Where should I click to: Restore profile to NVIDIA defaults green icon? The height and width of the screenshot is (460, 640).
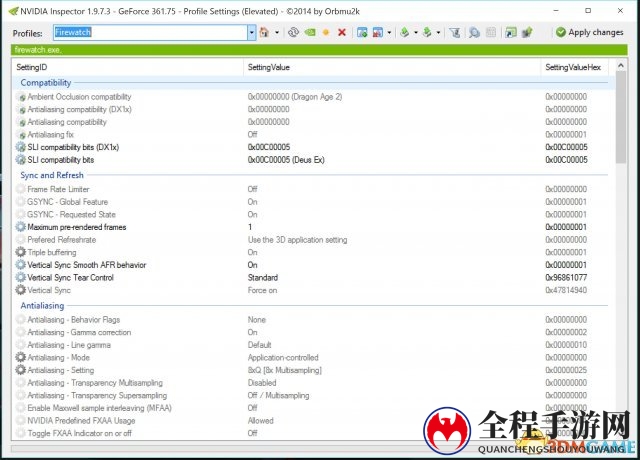pyautogui.click(x=310, y=32)
